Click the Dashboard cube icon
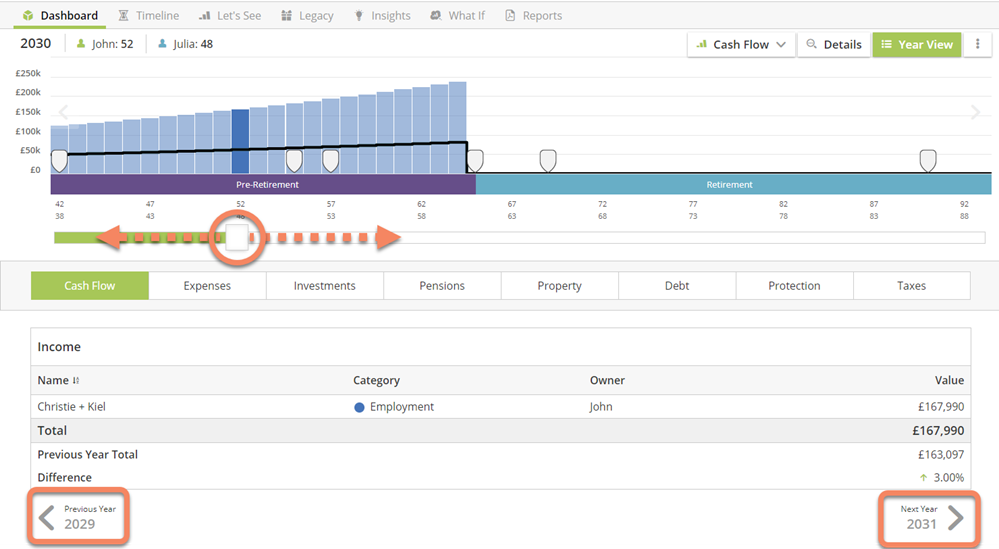Screen dimensions: 999x549 (x=28, y=15)
